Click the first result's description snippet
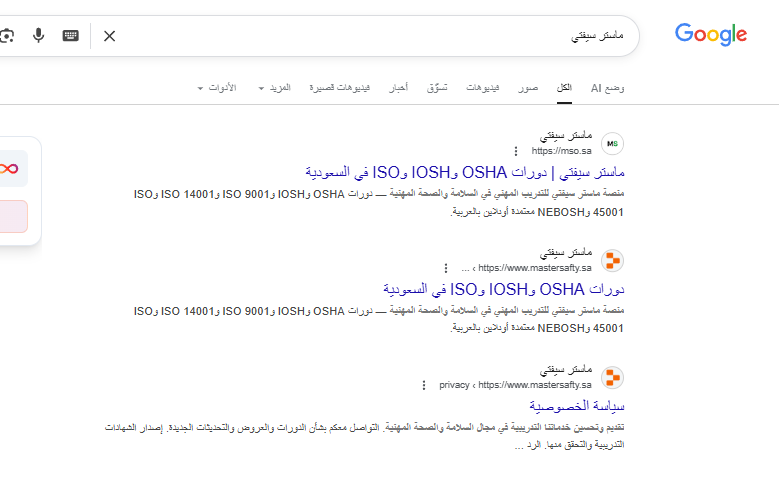This screenshot has width=779, height=477. pos(379,203)
